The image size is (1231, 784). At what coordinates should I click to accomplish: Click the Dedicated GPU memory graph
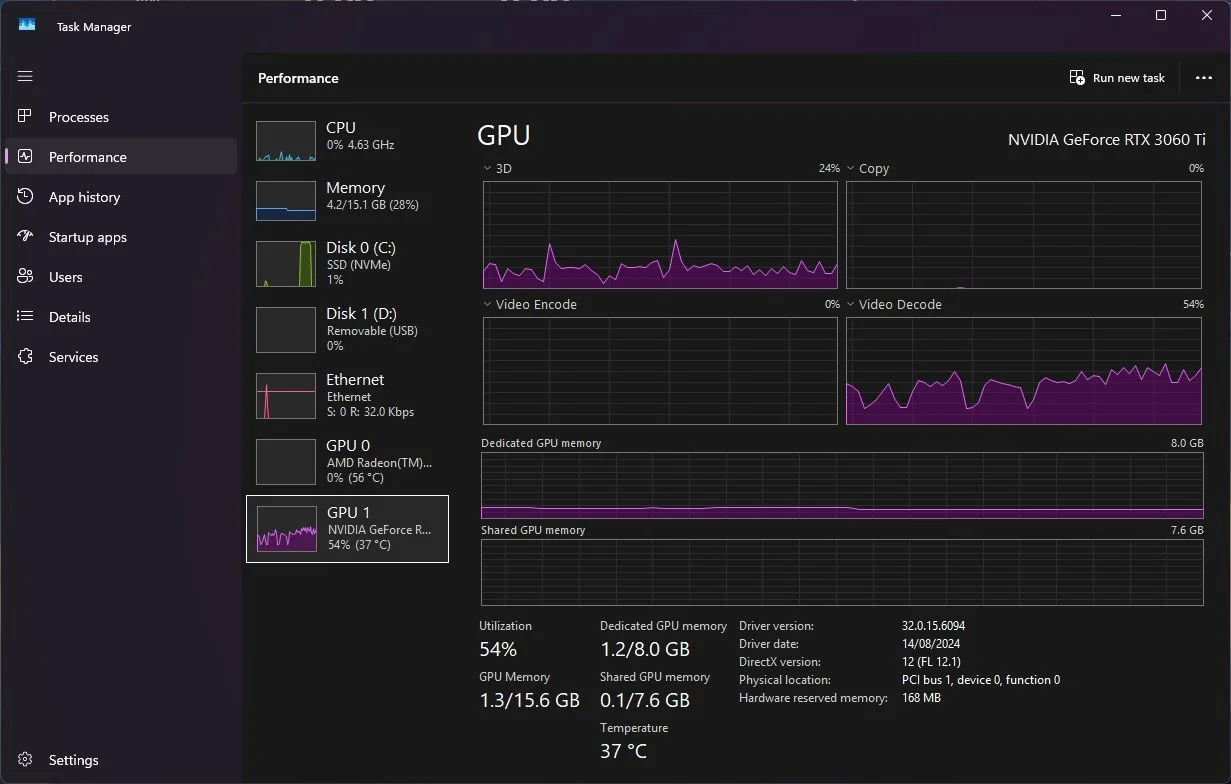pyautogui.click(x=843, y=485)
